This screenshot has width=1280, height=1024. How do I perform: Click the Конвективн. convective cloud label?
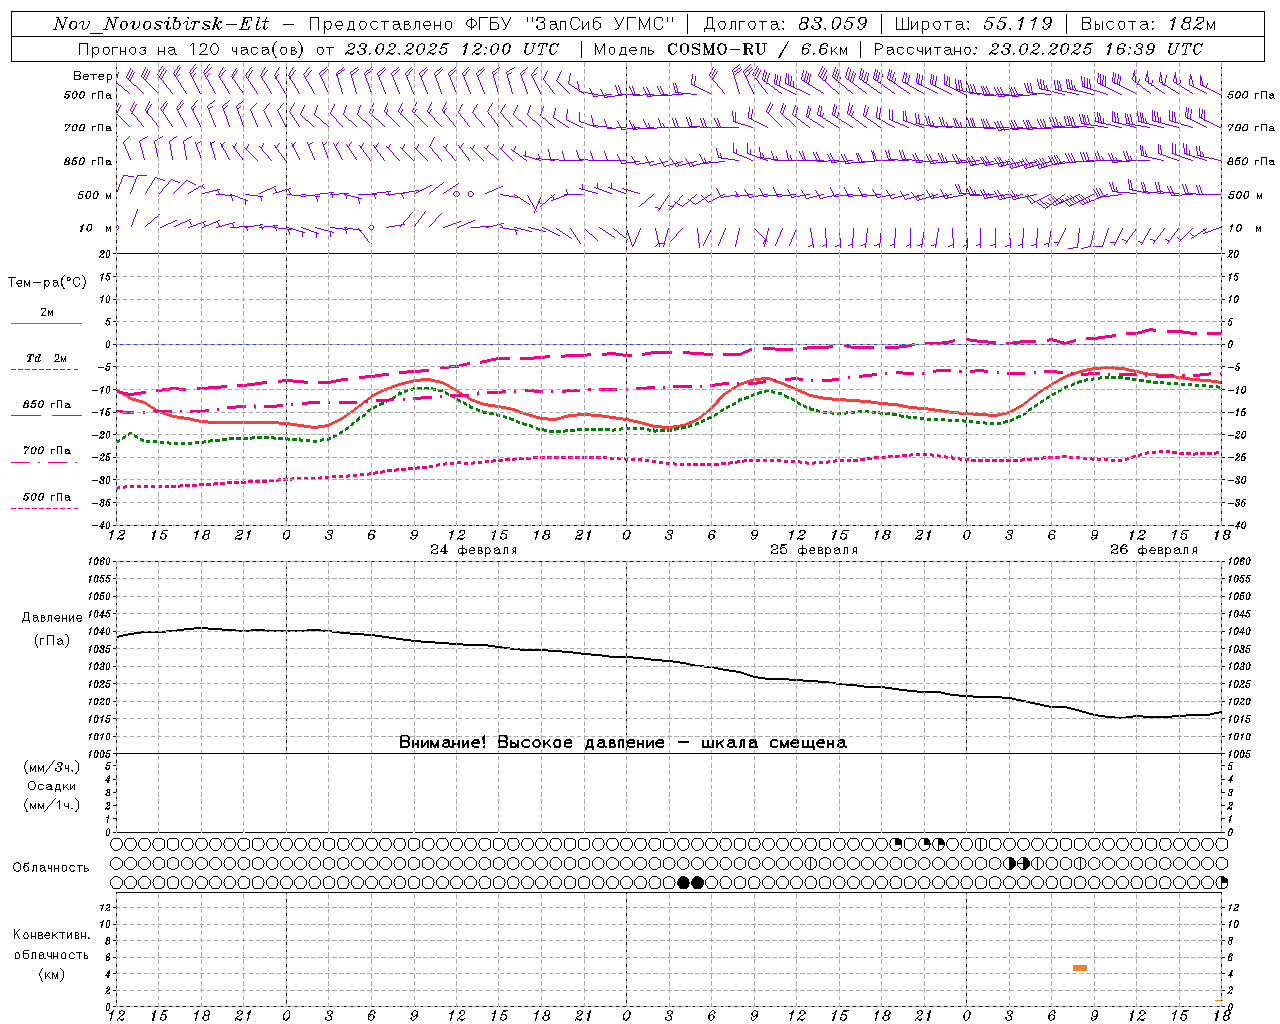52,935
